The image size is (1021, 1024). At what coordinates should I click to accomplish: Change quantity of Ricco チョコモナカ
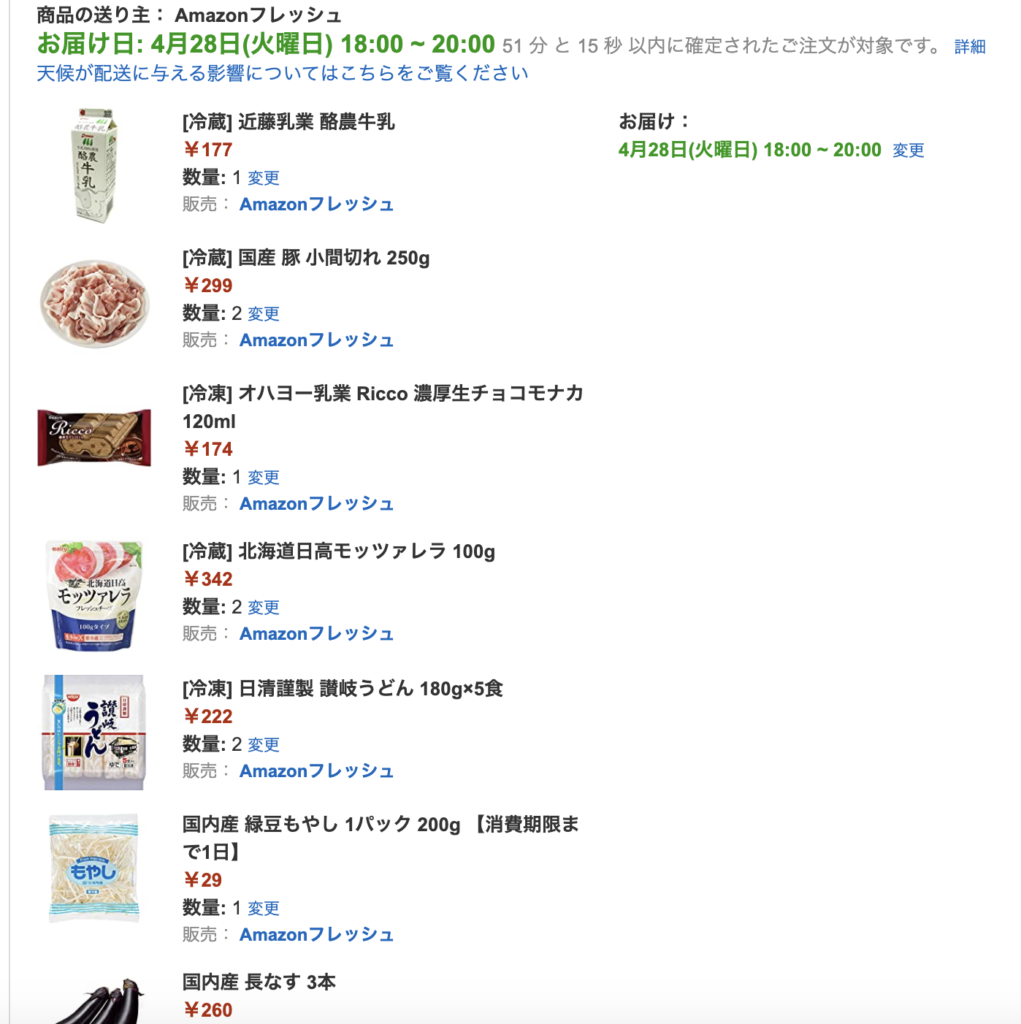pos(263,477)
